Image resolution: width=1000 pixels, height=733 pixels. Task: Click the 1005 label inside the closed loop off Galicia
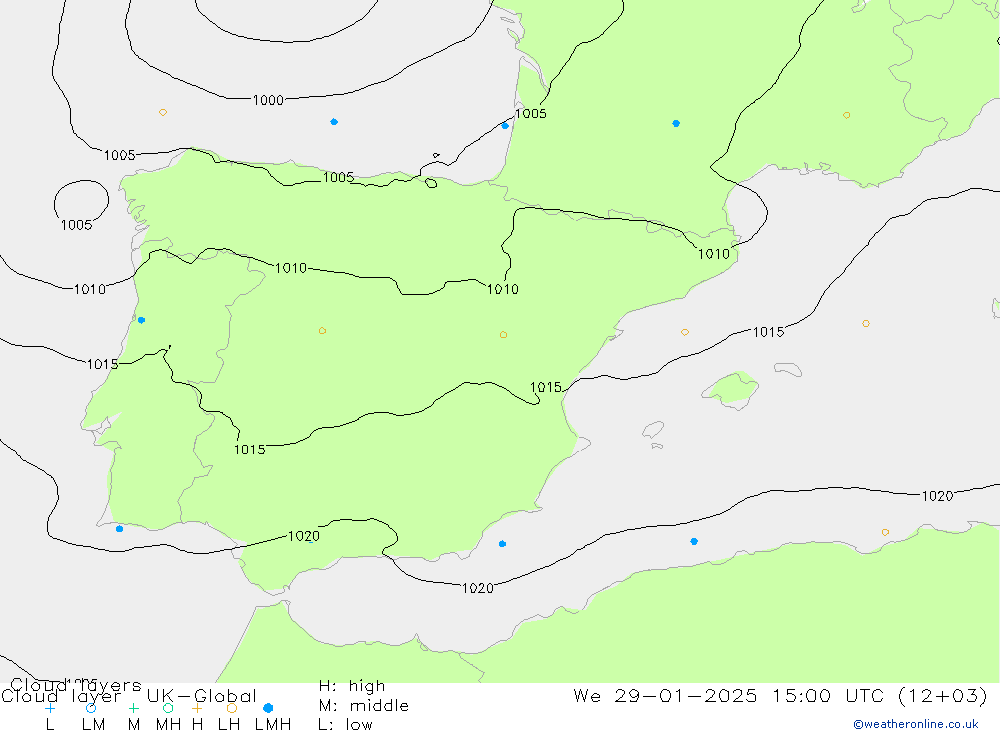click(x=77, y=225)
